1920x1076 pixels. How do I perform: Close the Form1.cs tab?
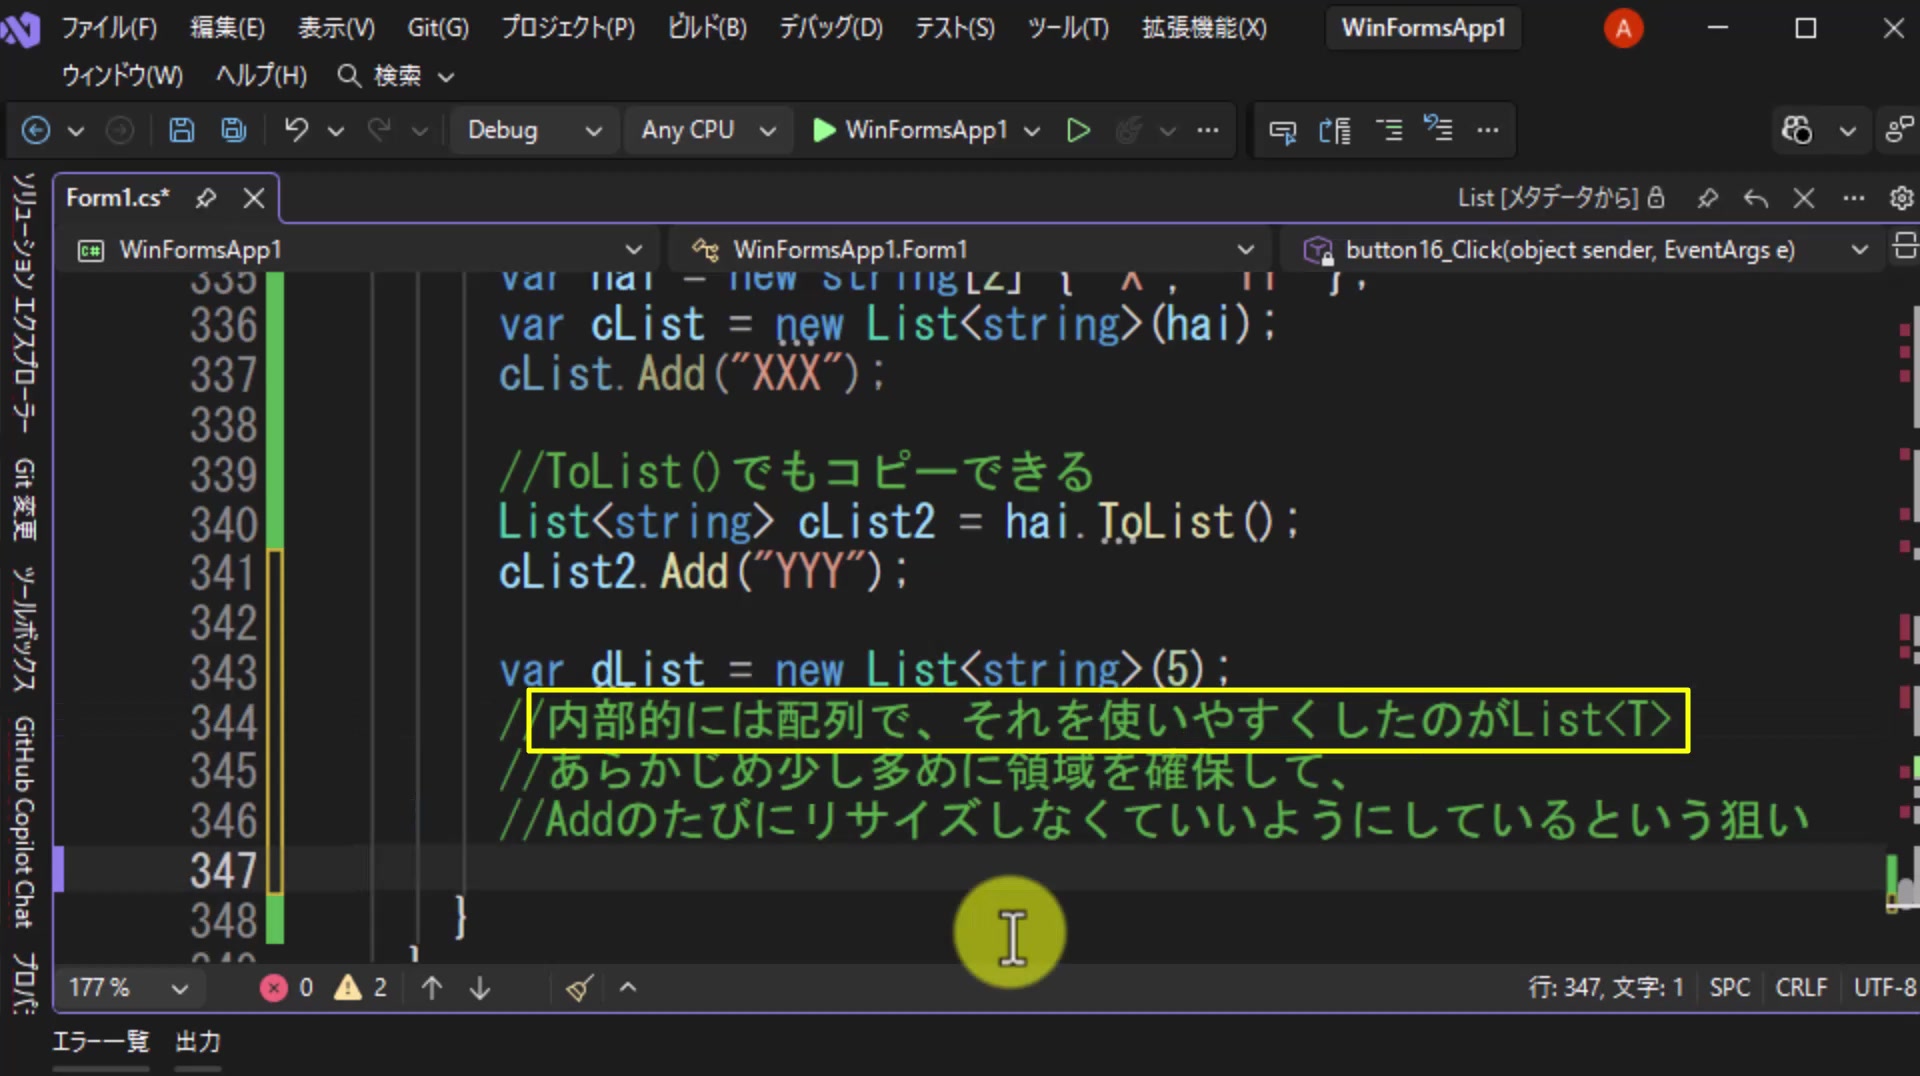tap(254, 198)
